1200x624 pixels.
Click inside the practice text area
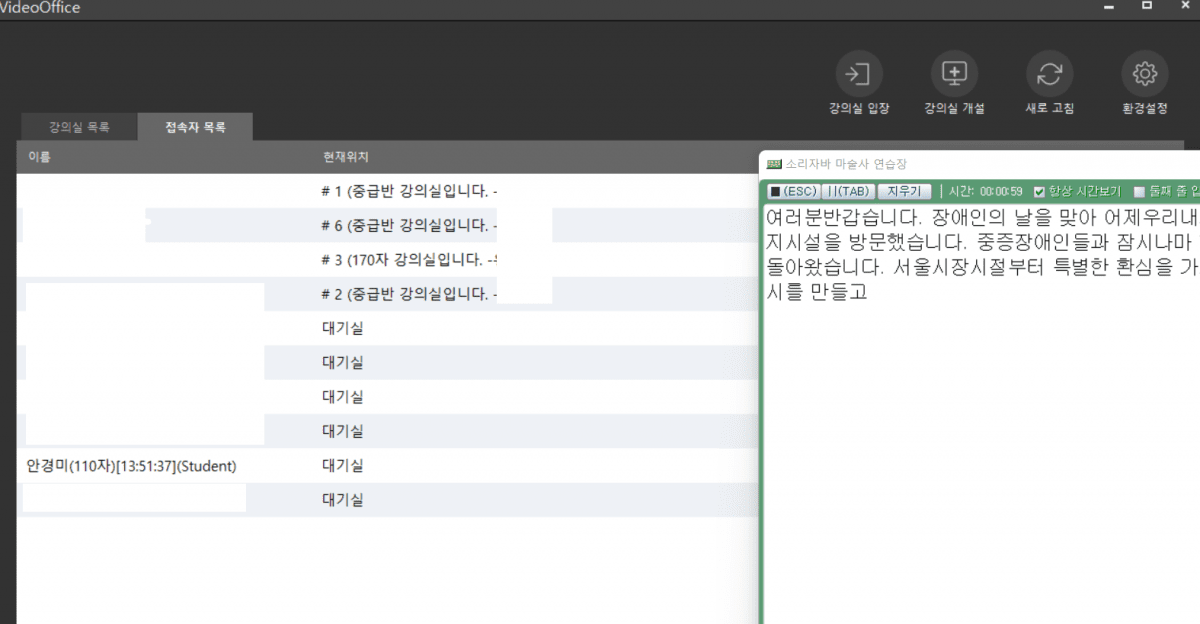[980, 450]
